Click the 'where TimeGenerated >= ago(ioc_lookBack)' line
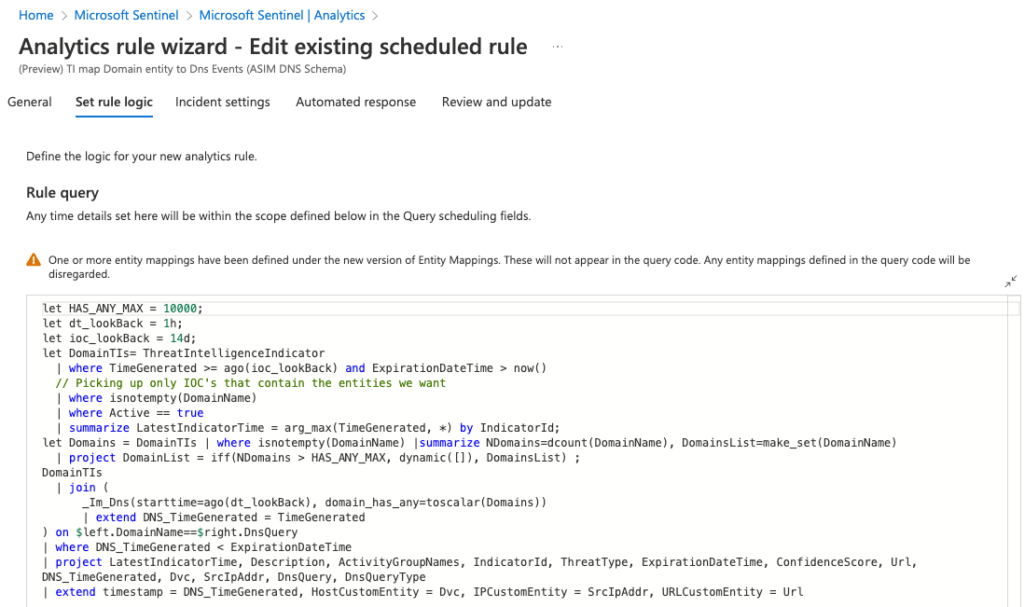 coord(302,369)
